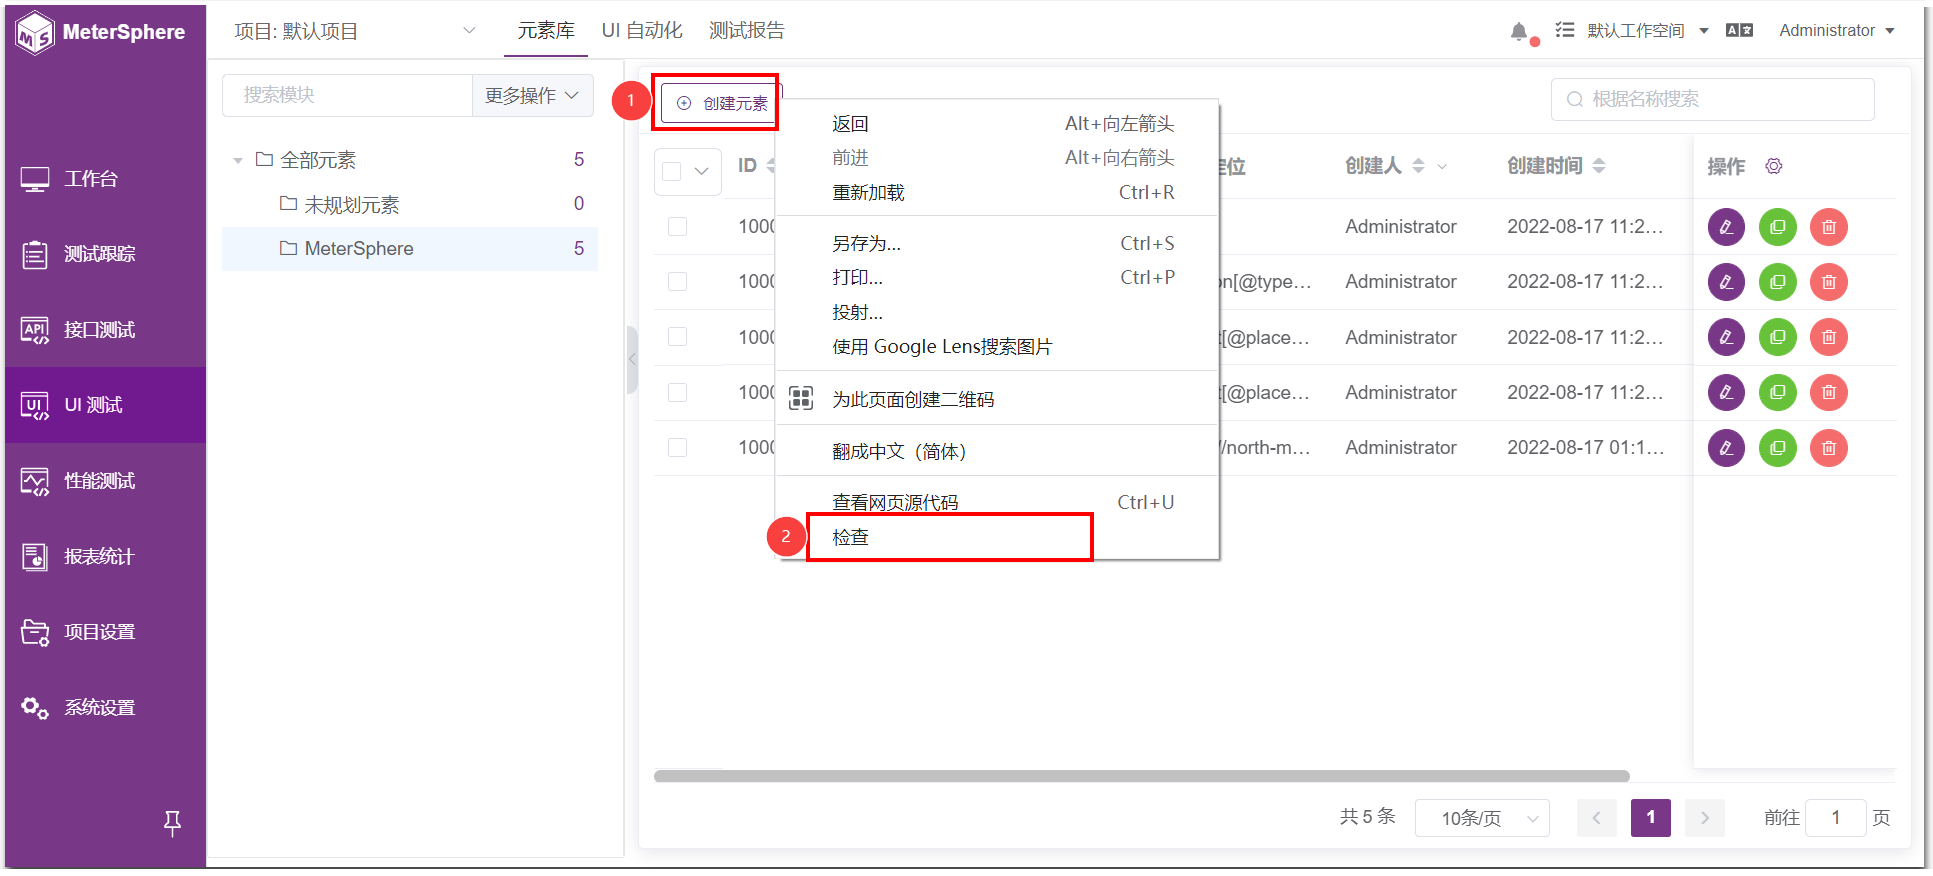Go to 报表统计 in the sidebar
Image resolution: width=1933 pixels, height=876 pixels.
pyautogui.click(x=105, y=556)
